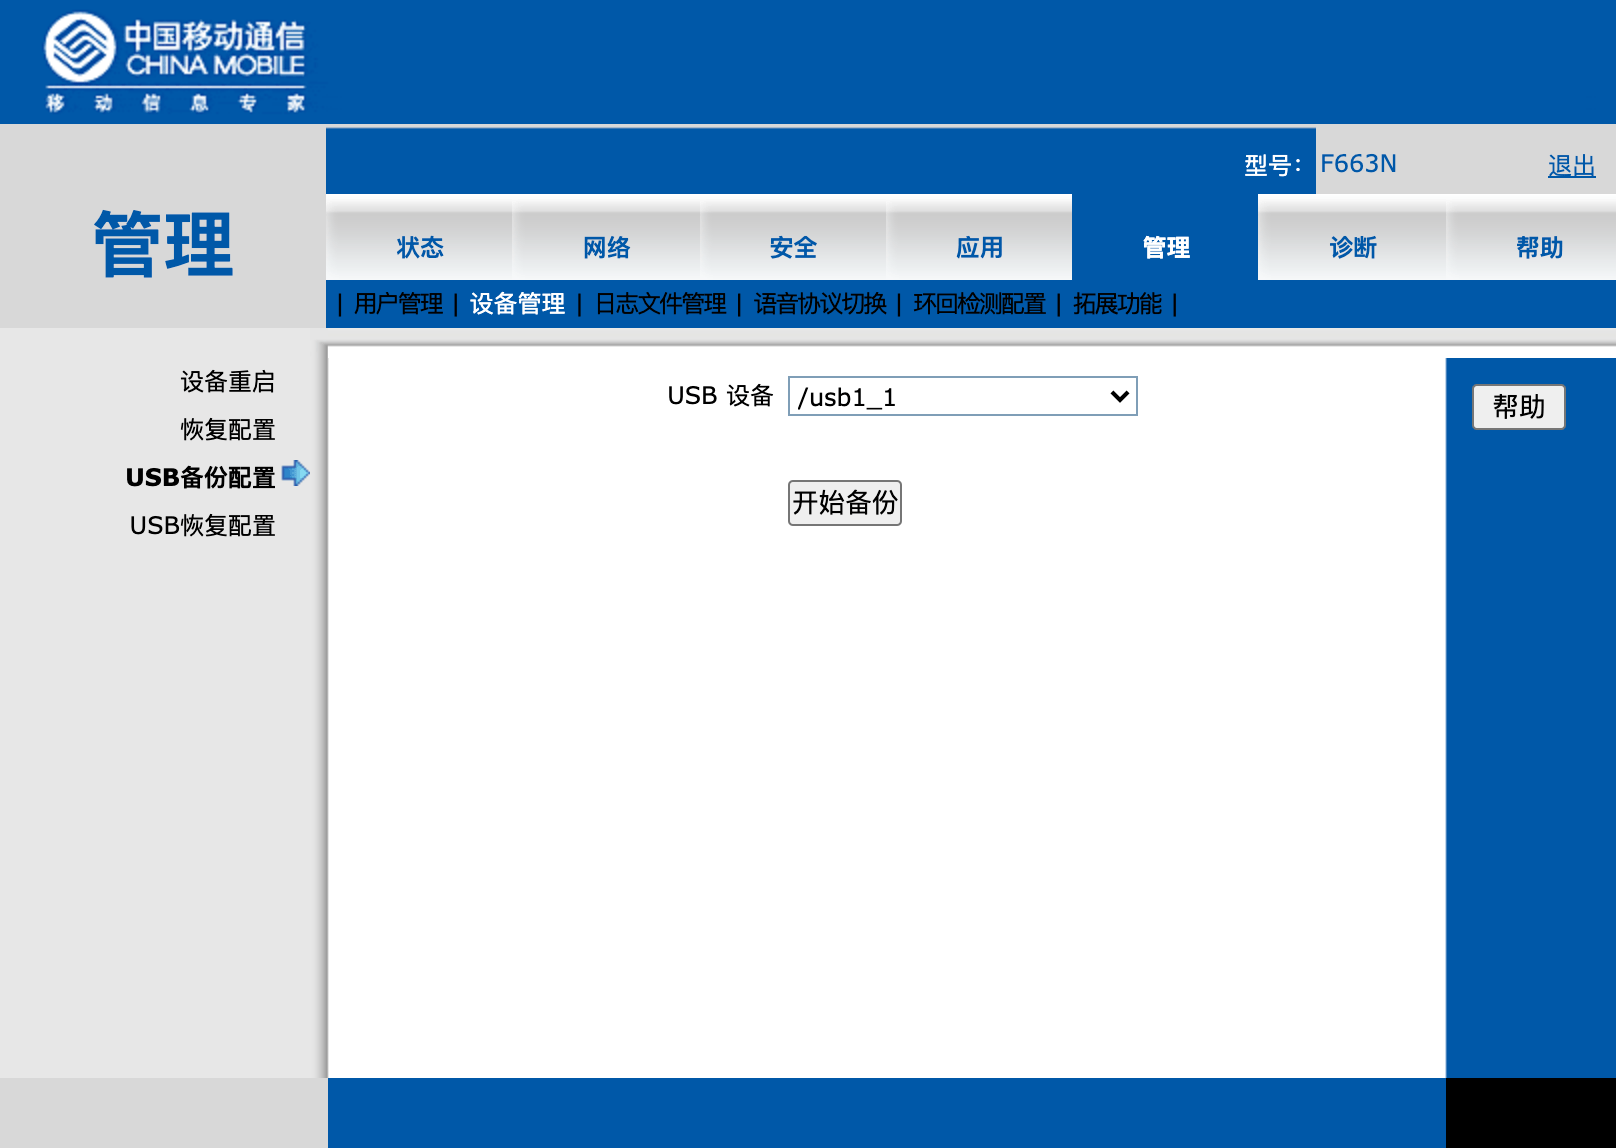The width and height of the screenshot is (1616, 1148).
Task: Open the 帮助 tab
Action: click(x=1537, y=246)
